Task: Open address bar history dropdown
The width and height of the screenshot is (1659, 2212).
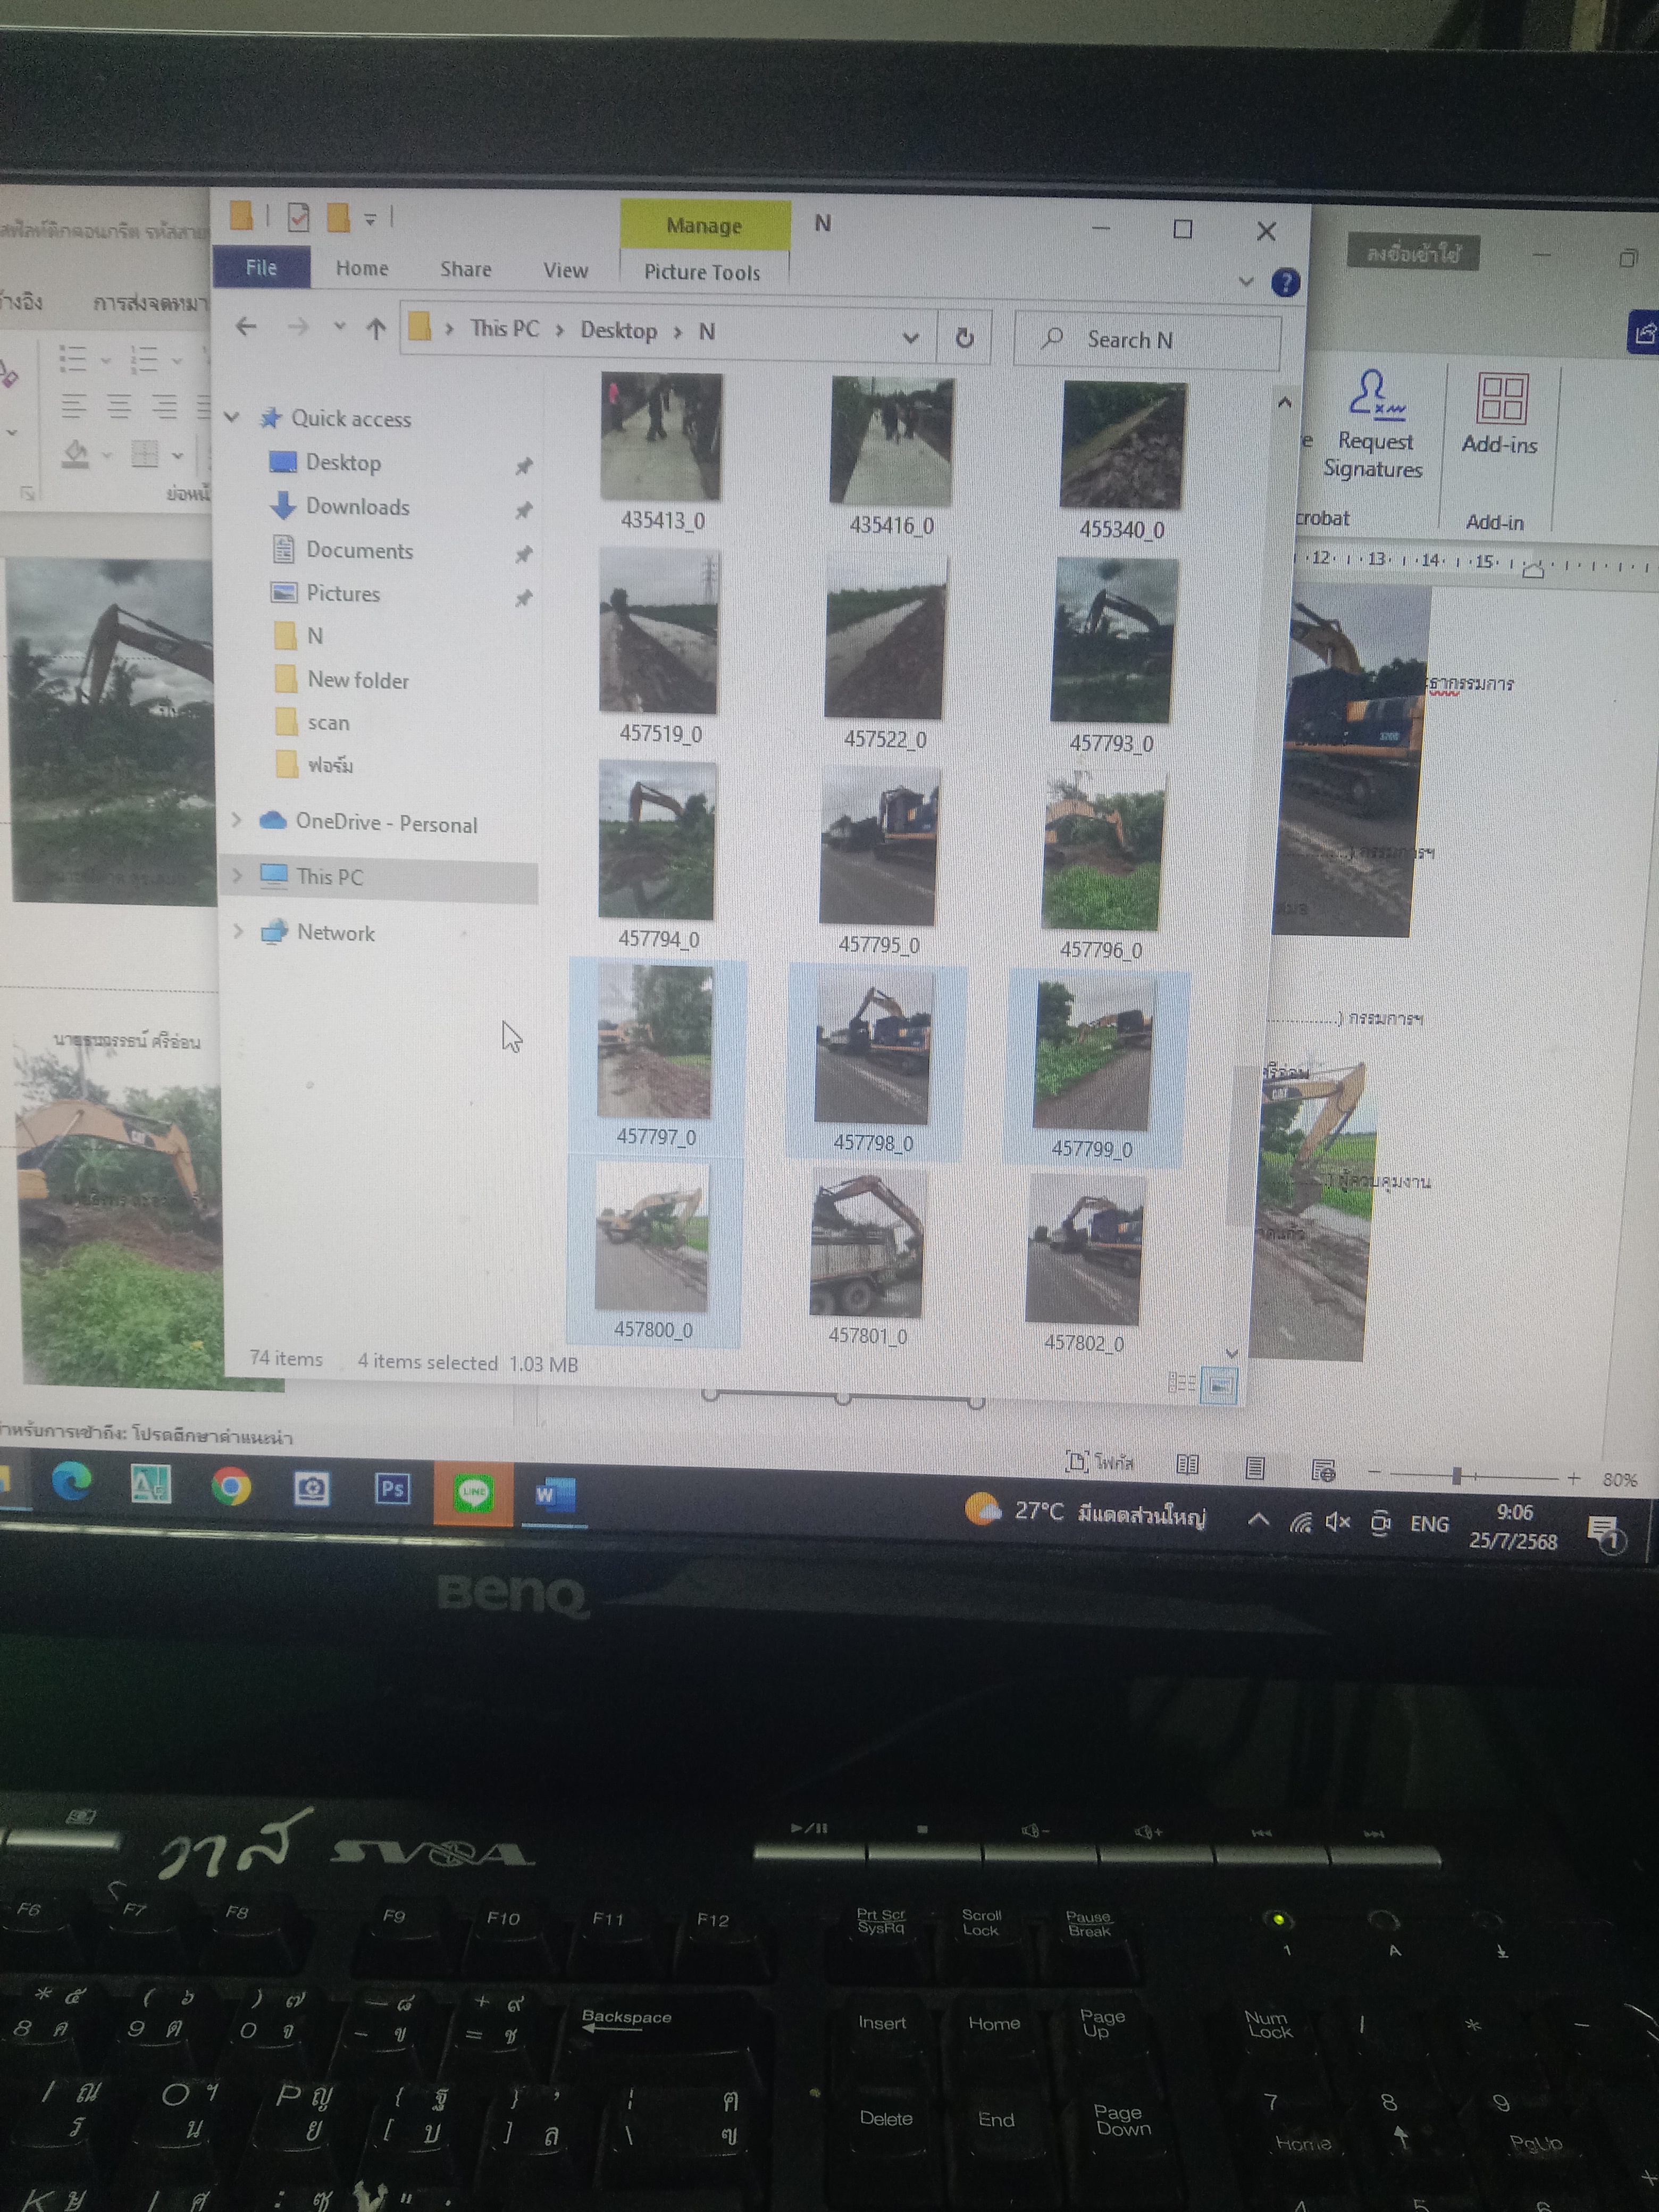Action: [910, 337]
